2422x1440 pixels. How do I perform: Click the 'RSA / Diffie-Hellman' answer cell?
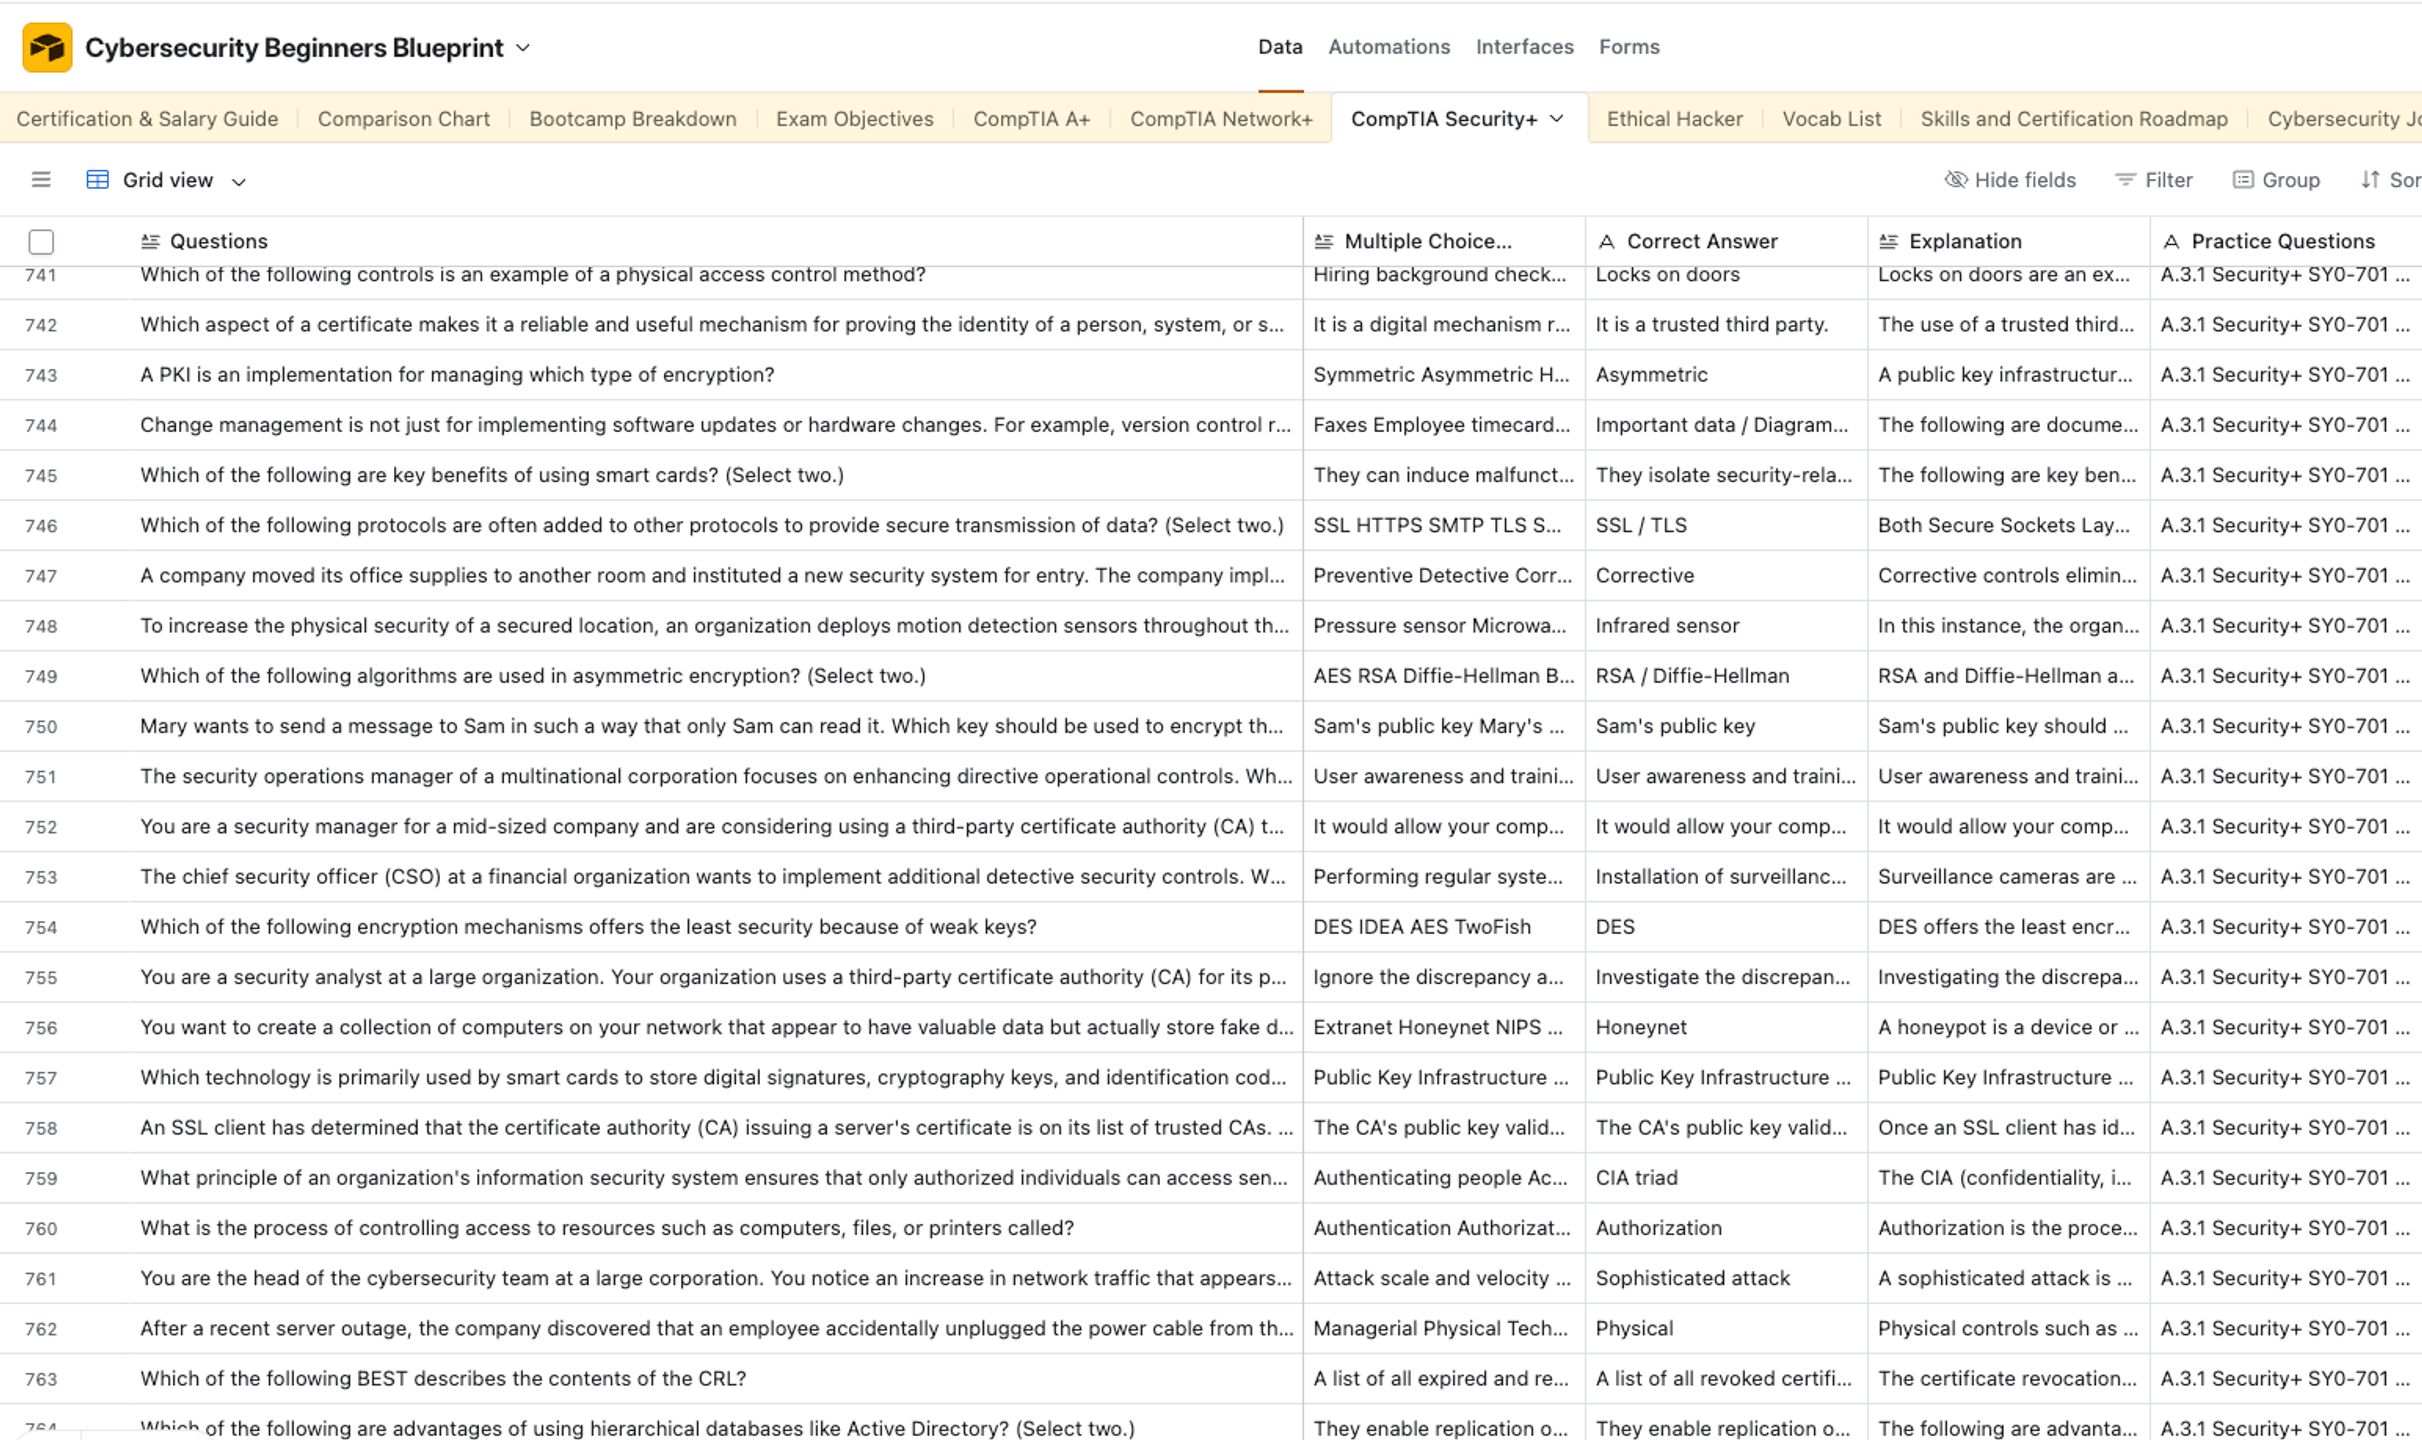1726,676
